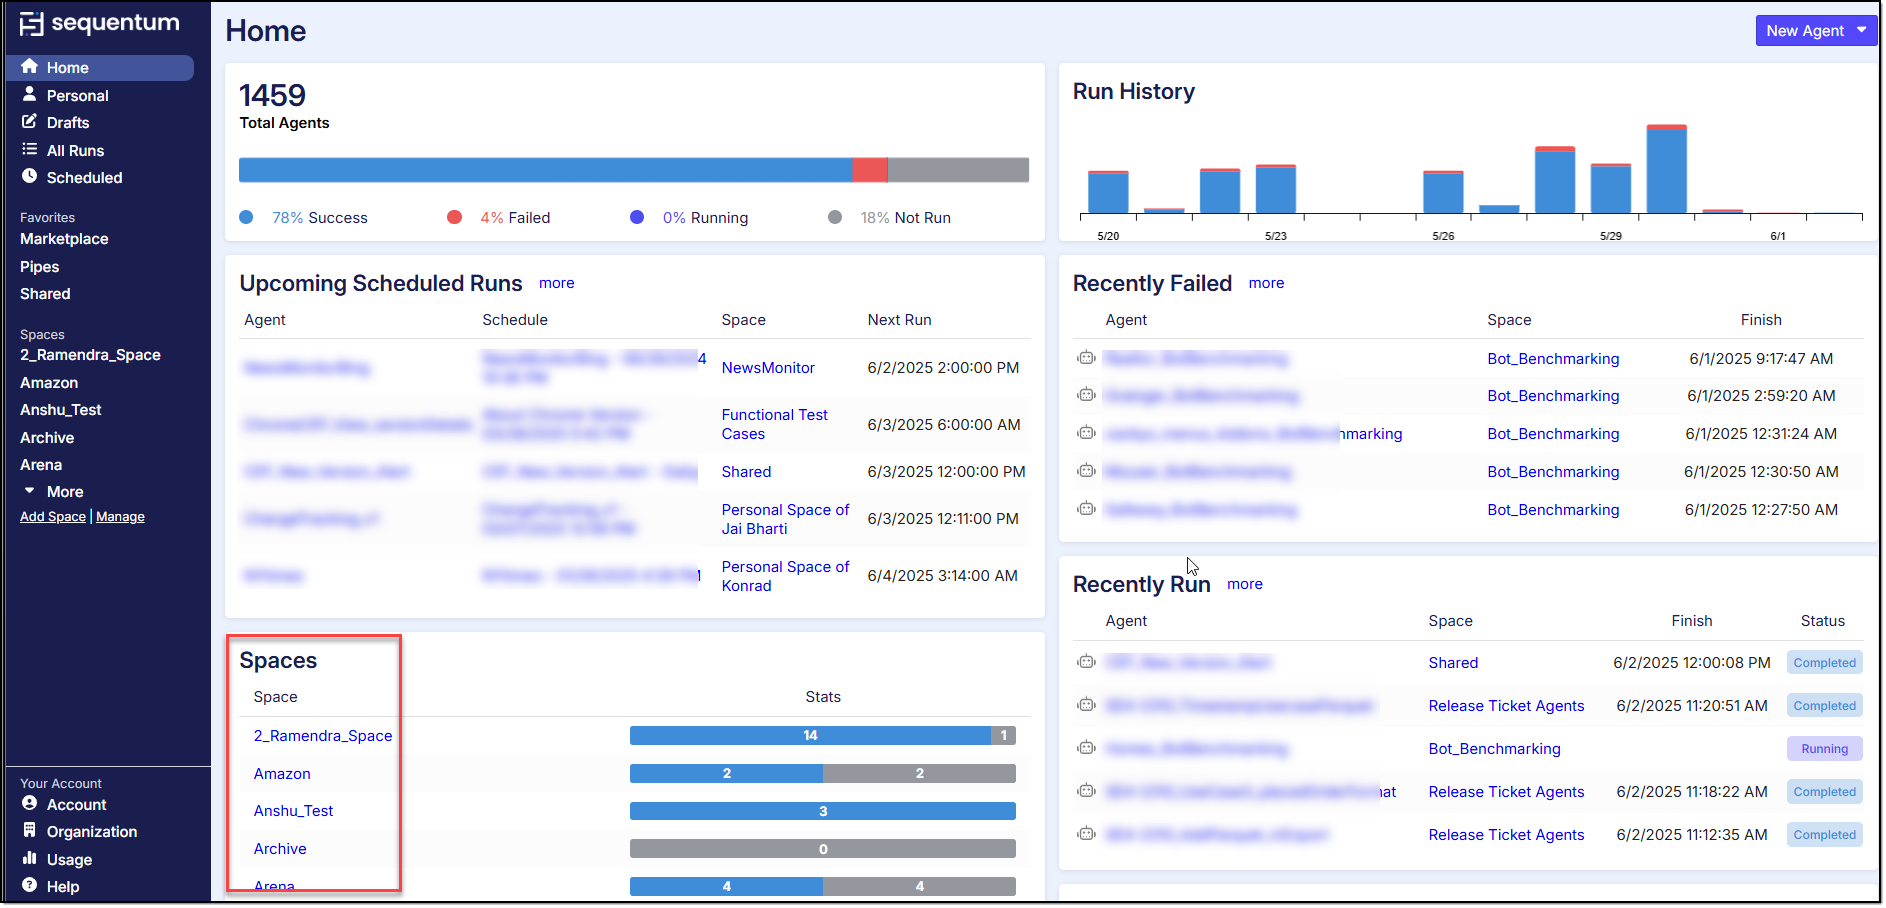Viewport: 1886px width, 908px height.
Task: Click the Add Space link
Action: [53, 517]
